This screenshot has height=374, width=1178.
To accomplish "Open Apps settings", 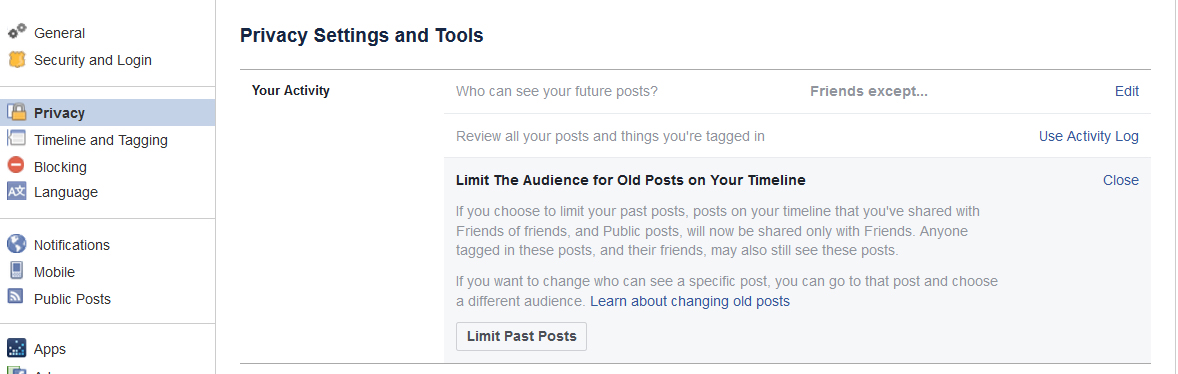I will tap(50, 349).
